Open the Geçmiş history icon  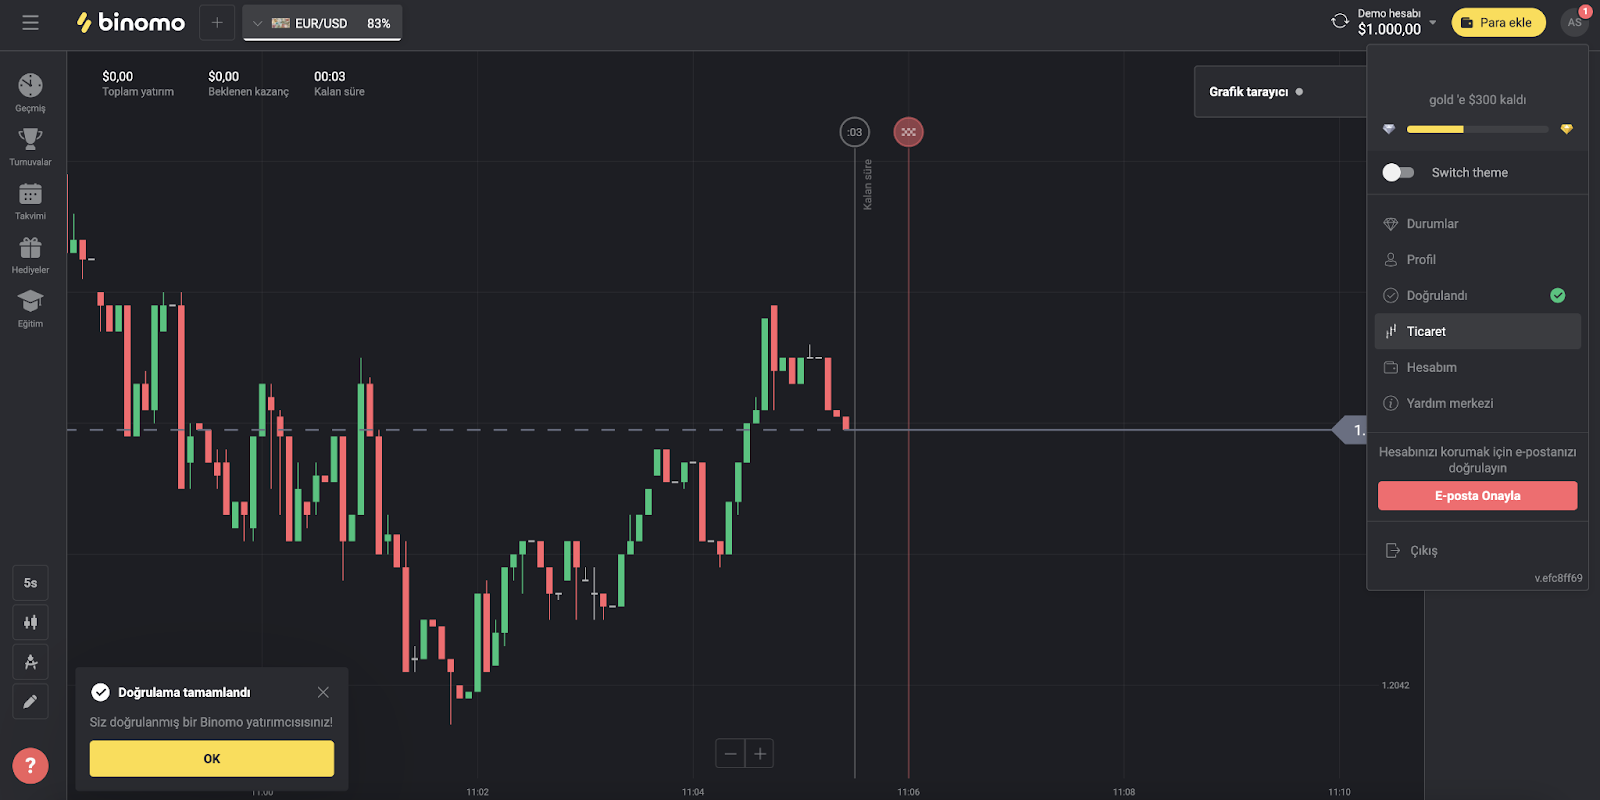[30, 87]
